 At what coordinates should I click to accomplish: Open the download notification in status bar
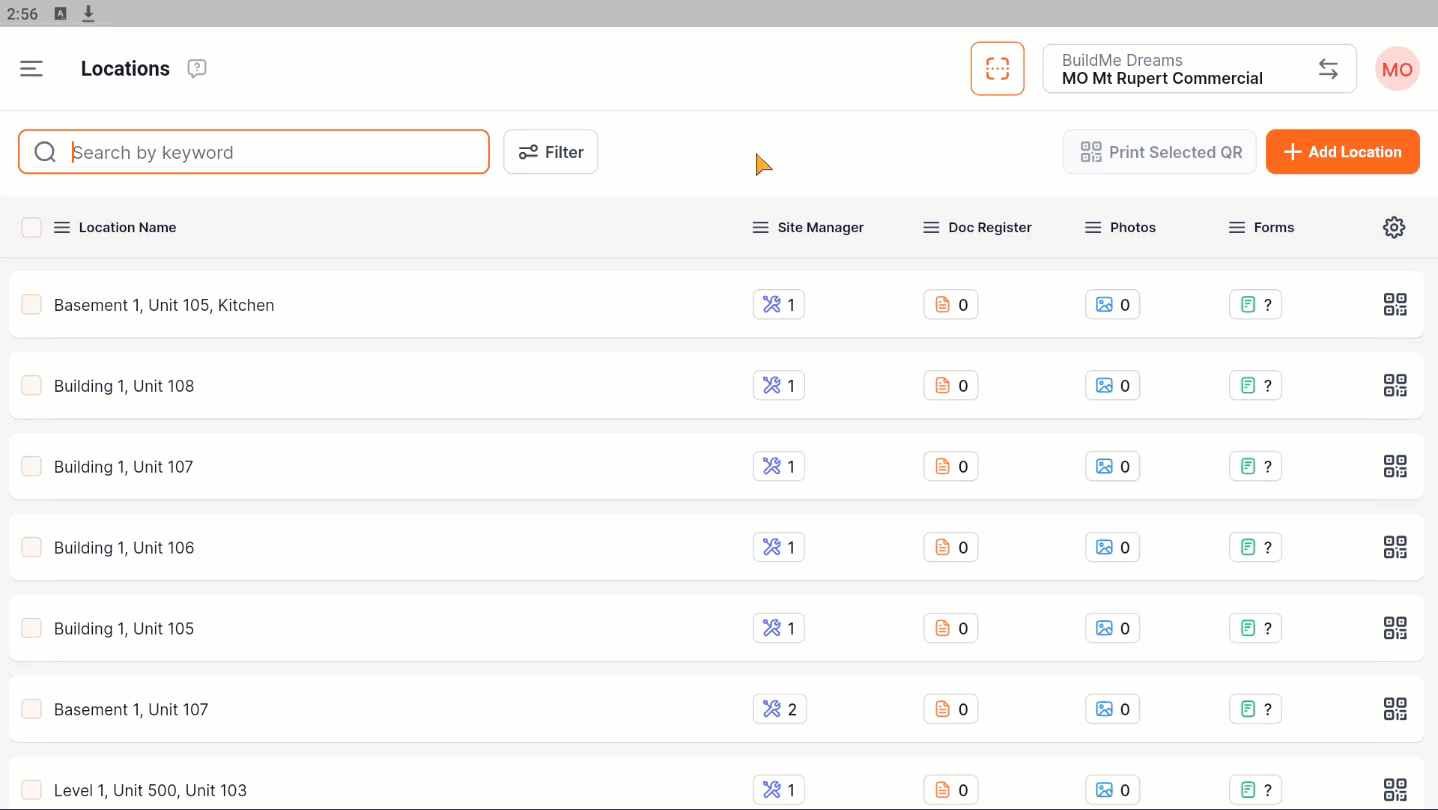(x=88, y=13)
